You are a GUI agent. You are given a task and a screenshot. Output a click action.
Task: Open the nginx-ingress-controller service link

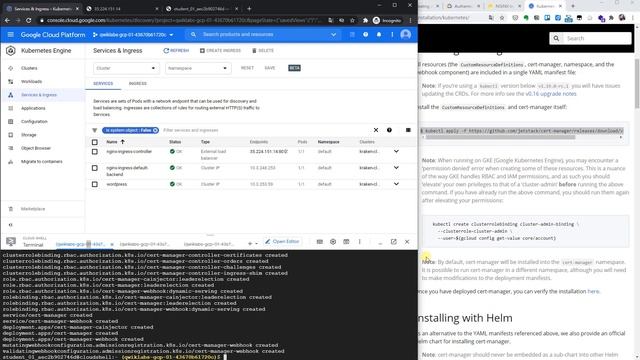(x=129, y=152)
